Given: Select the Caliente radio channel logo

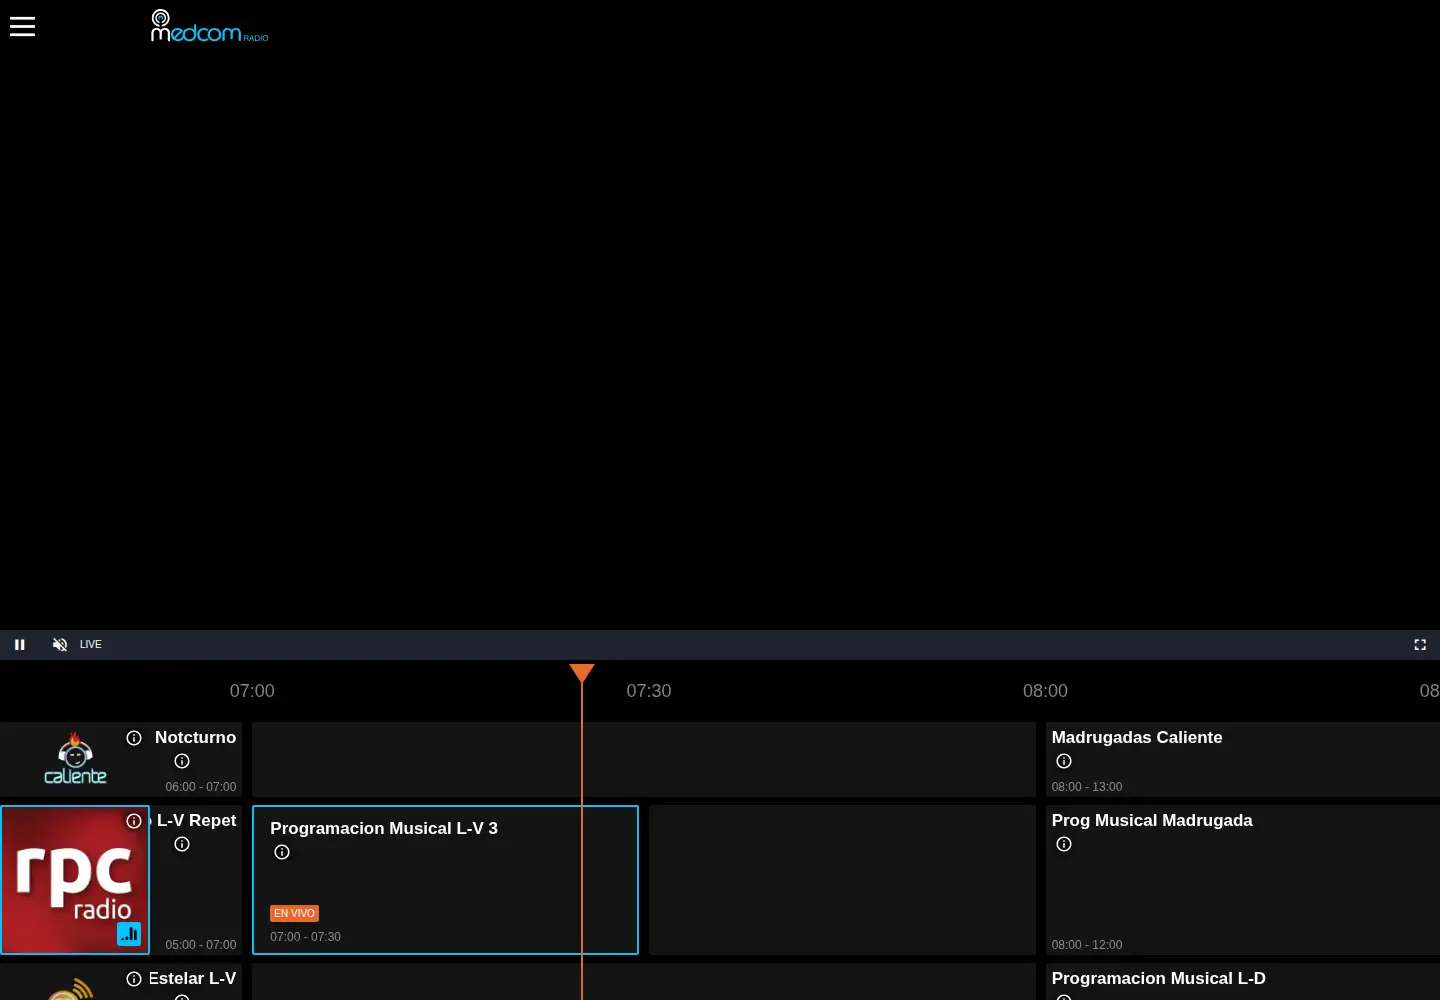Looking at the screenshot, I should 75,759.
